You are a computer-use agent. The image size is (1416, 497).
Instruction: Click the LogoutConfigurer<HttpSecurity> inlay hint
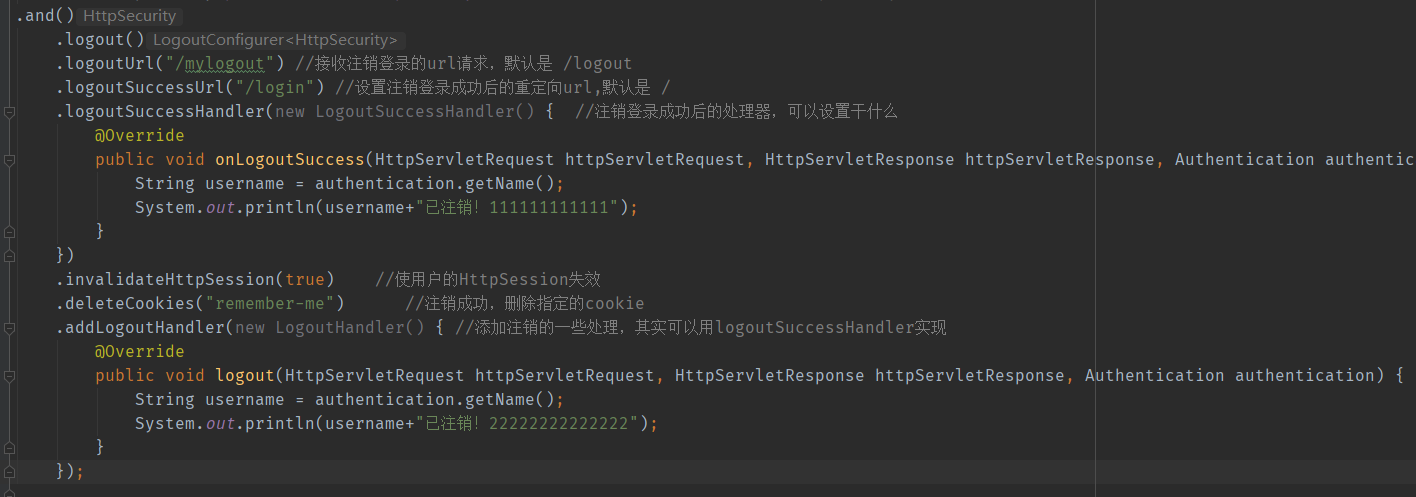275,40
